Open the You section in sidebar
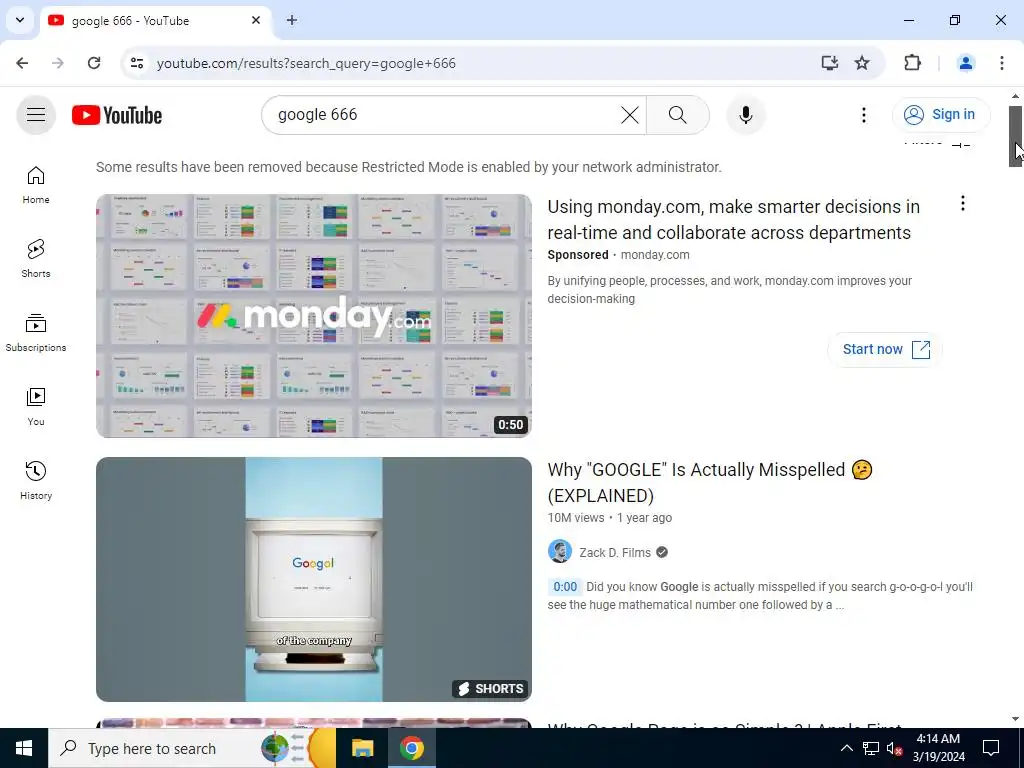Viewport: 1024px width, 768px height. pyautogui.click(x=36, y=406)
